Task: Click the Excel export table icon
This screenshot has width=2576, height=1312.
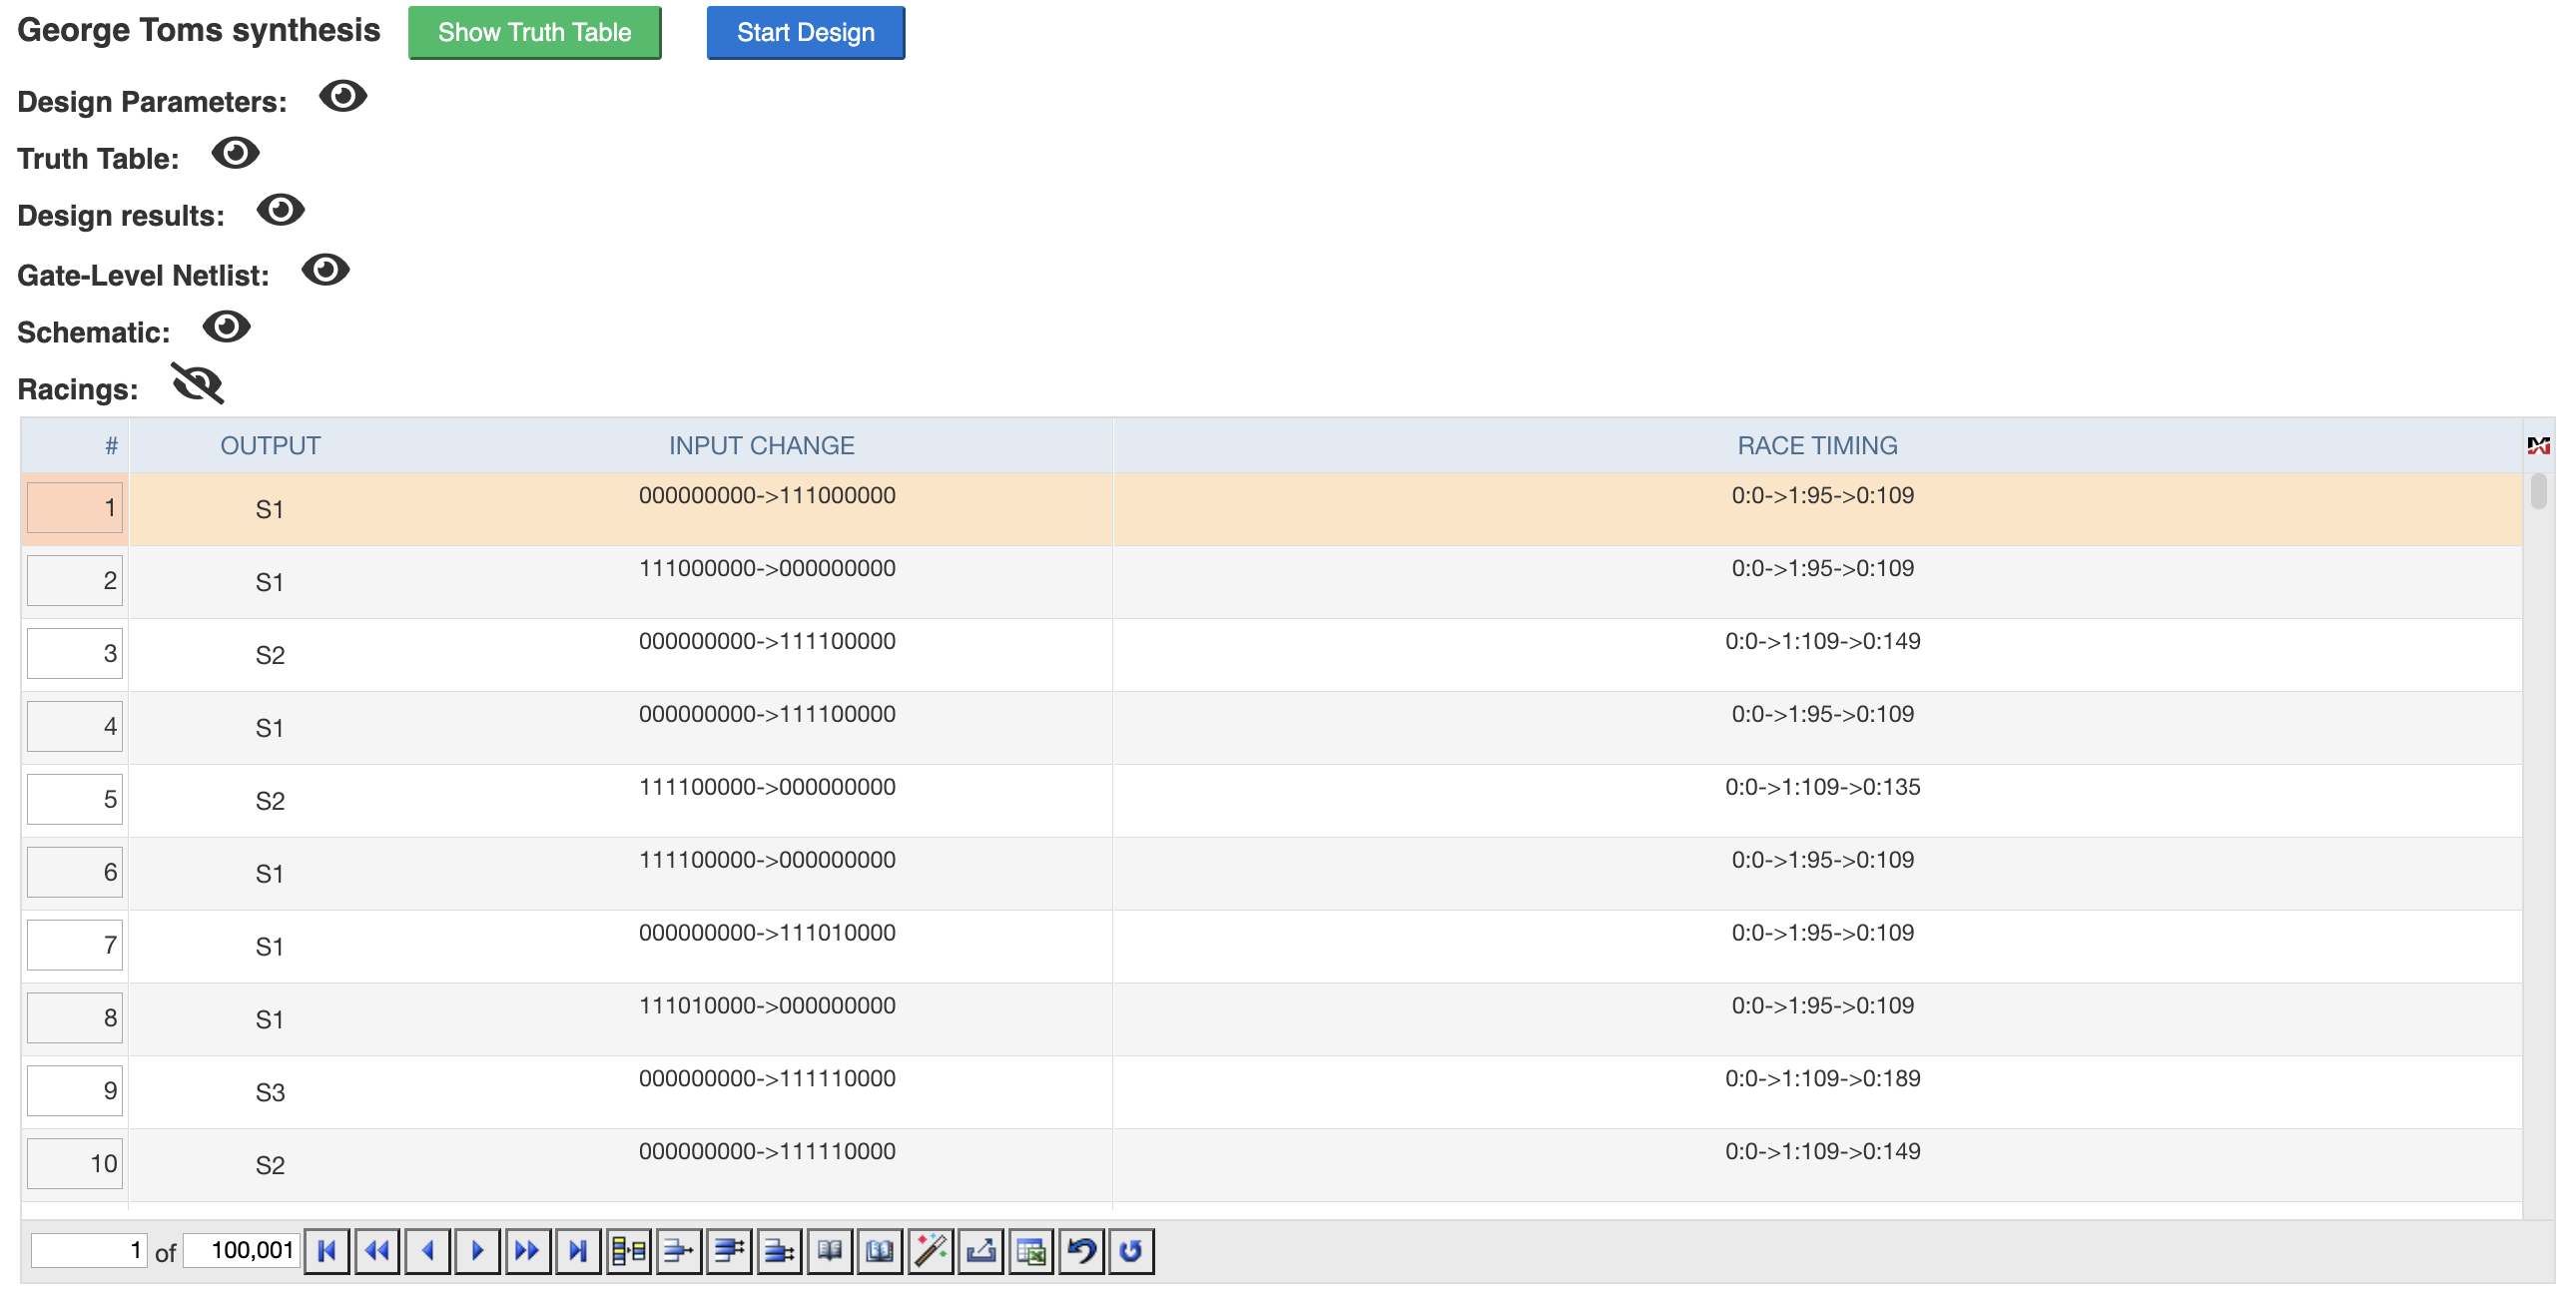Action: coord(1031,1251)
